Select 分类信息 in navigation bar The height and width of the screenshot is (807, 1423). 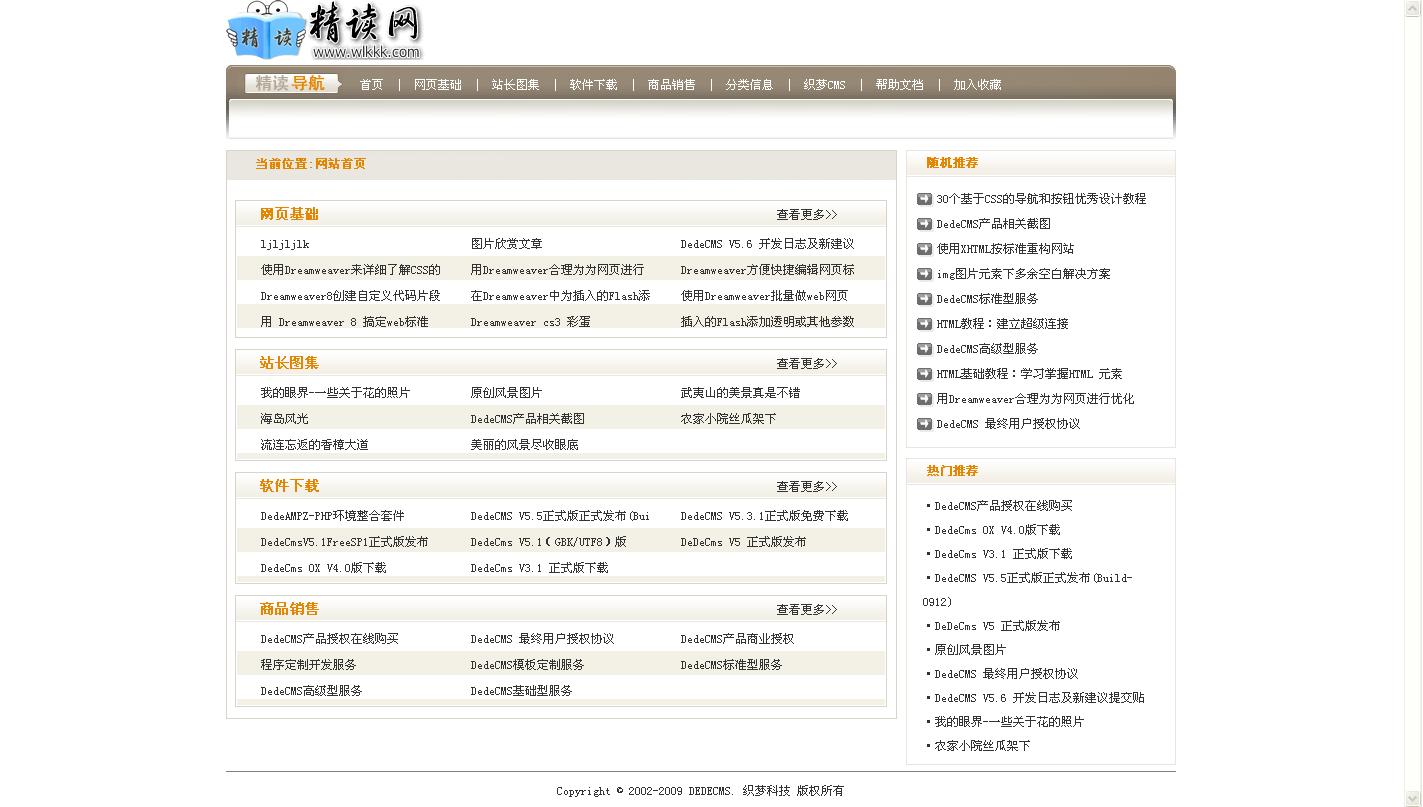pos(749,85)
